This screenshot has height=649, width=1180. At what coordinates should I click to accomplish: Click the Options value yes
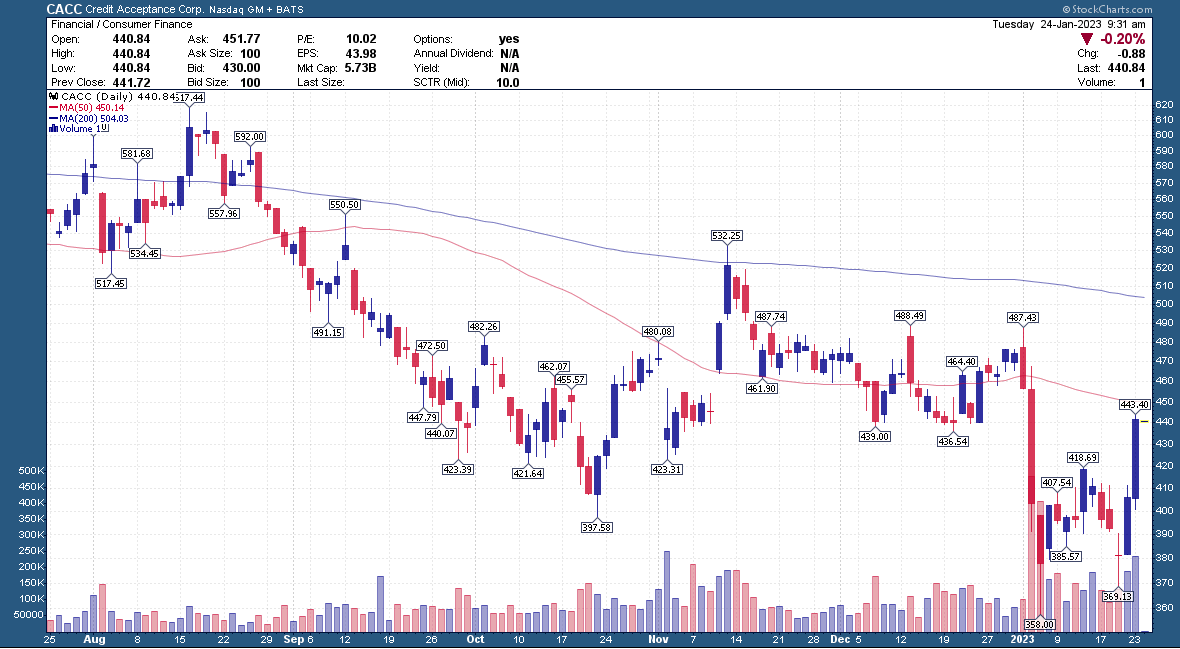509,39
